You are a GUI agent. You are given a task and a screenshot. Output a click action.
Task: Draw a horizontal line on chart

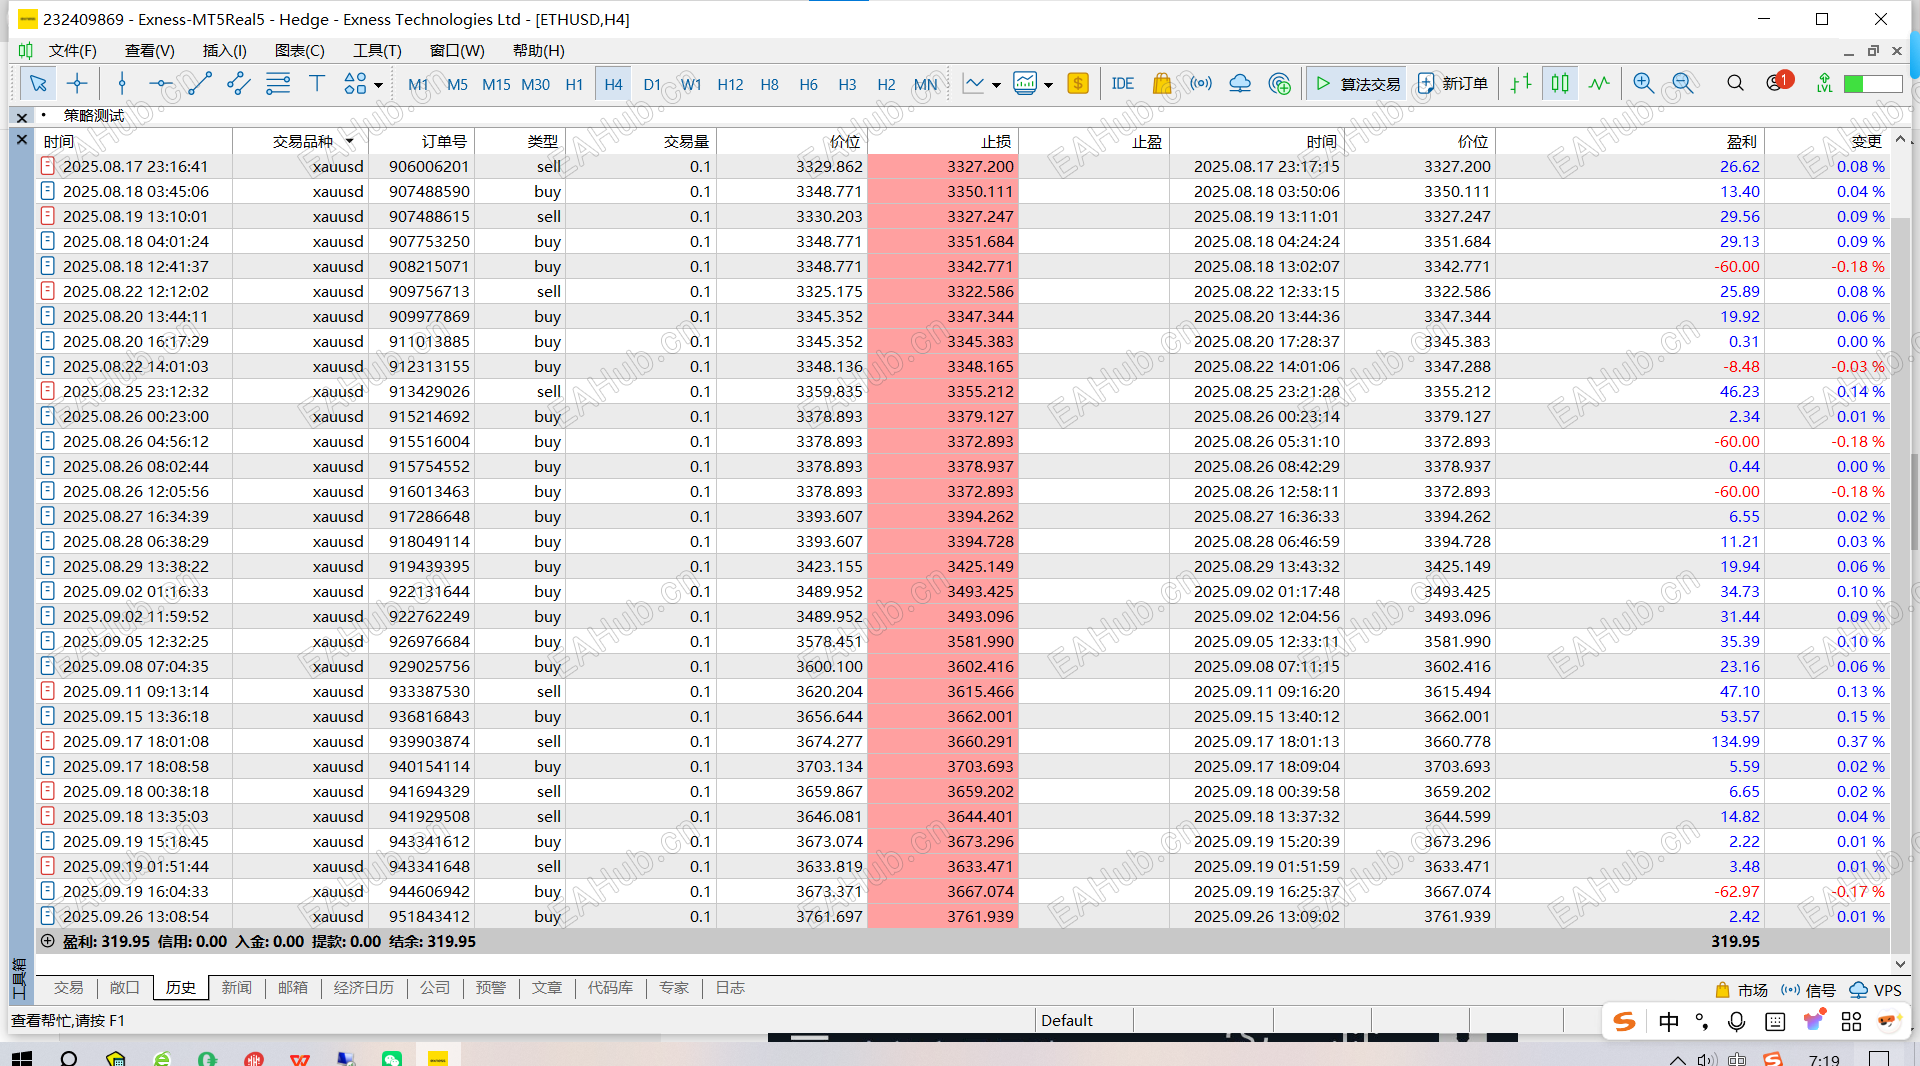pos(160,84)
